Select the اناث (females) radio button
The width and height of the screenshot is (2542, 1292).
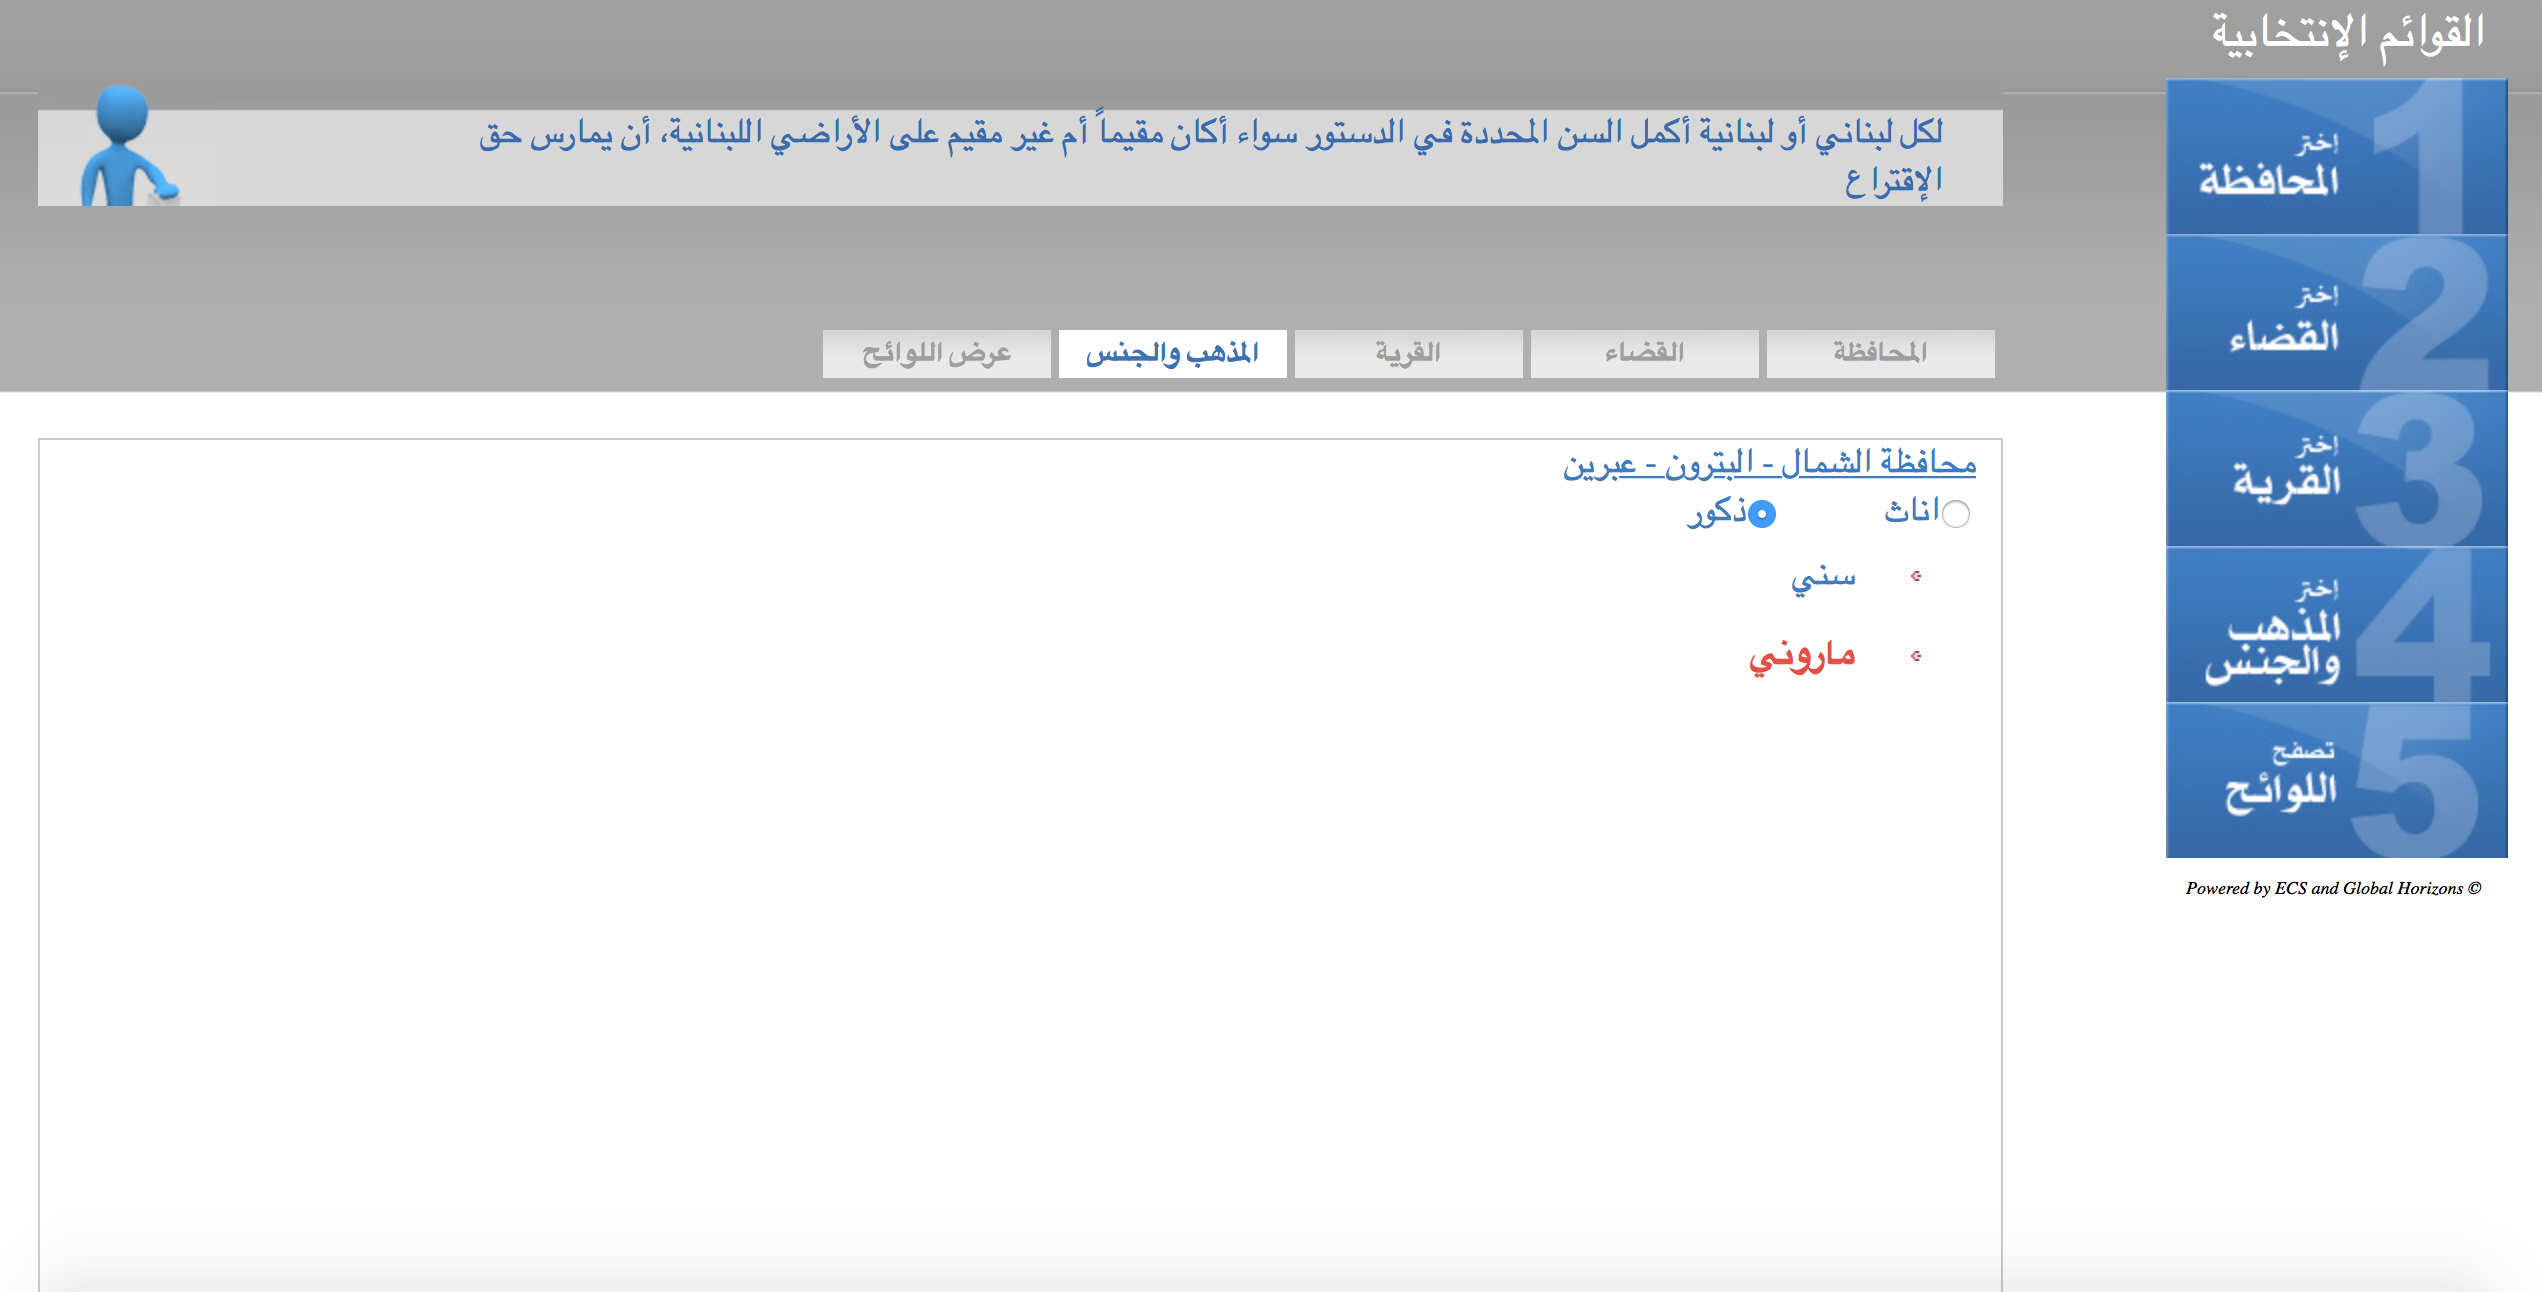[1955, 514]
